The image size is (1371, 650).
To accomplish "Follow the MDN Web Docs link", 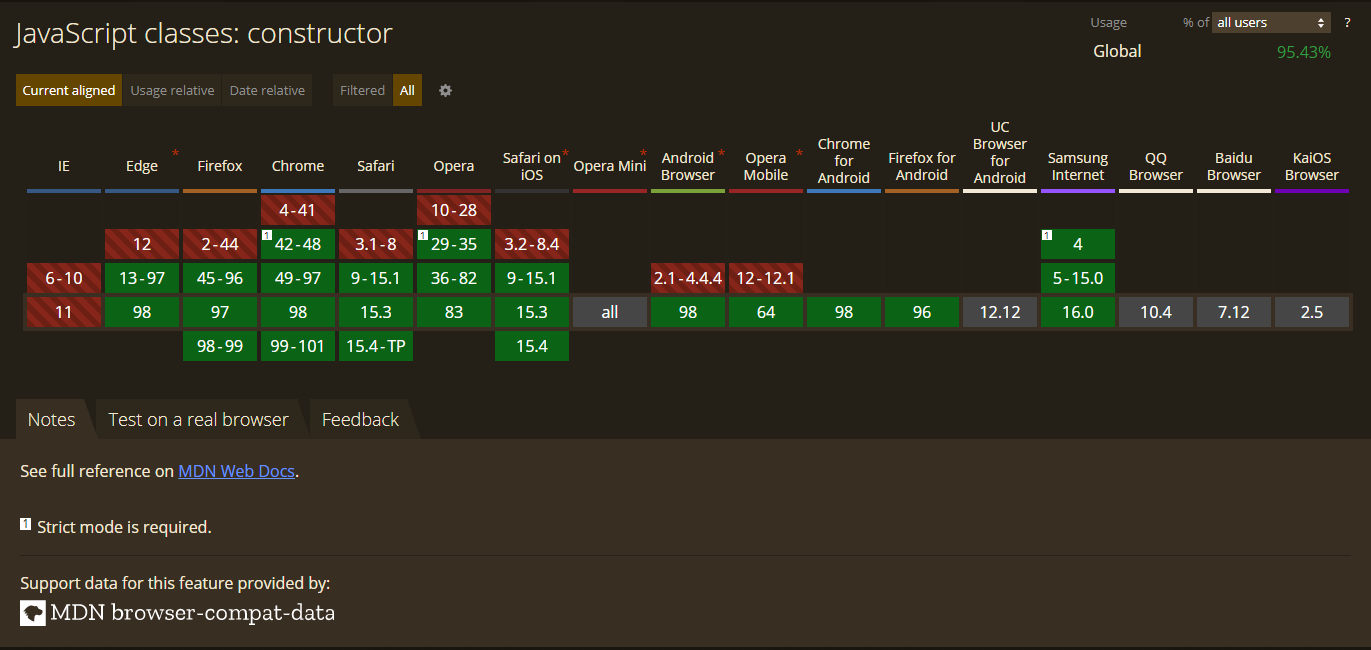I will click(236, 471).
